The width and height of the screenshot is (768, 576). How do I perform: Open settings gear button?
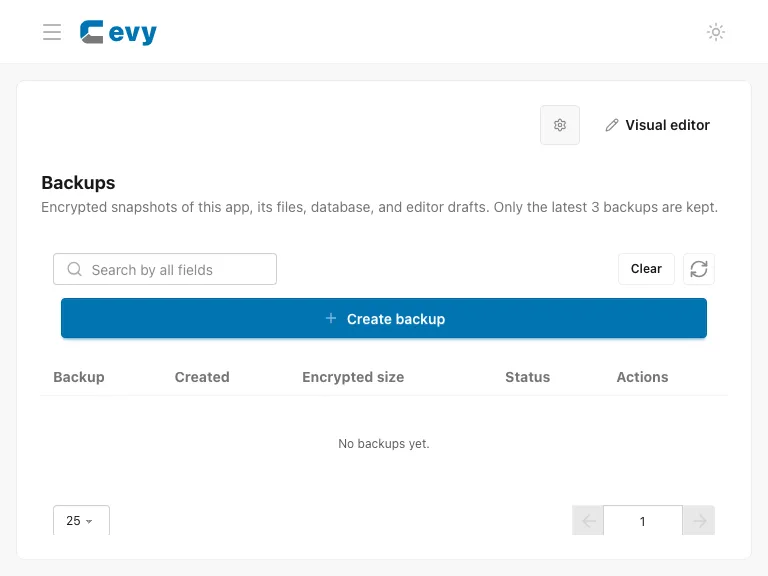pyautogui.click(x=560, y=125)
